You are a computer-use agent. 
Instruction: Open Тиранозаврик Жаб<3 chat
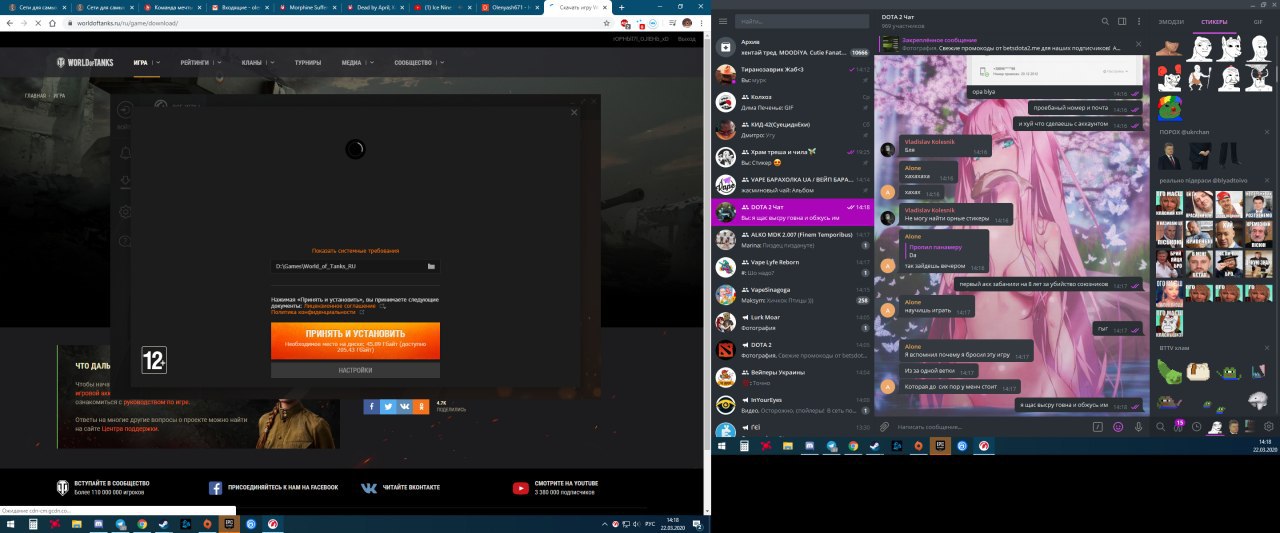[x=792, y=74]
